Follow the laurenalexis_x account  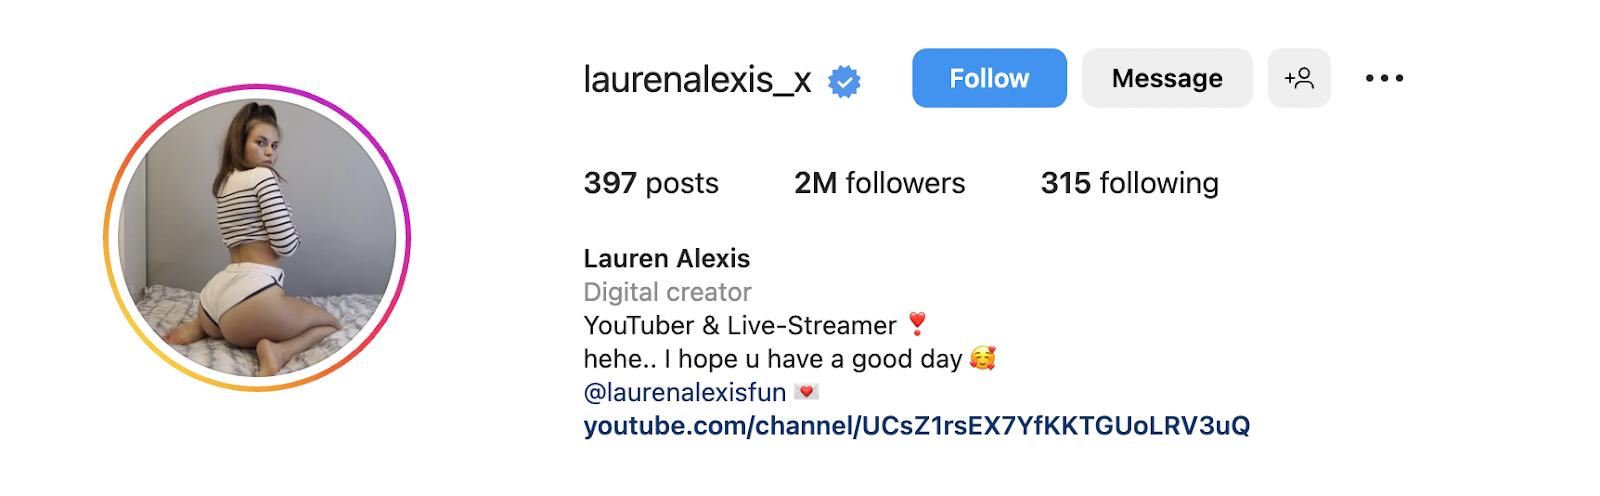coord(989,78)
